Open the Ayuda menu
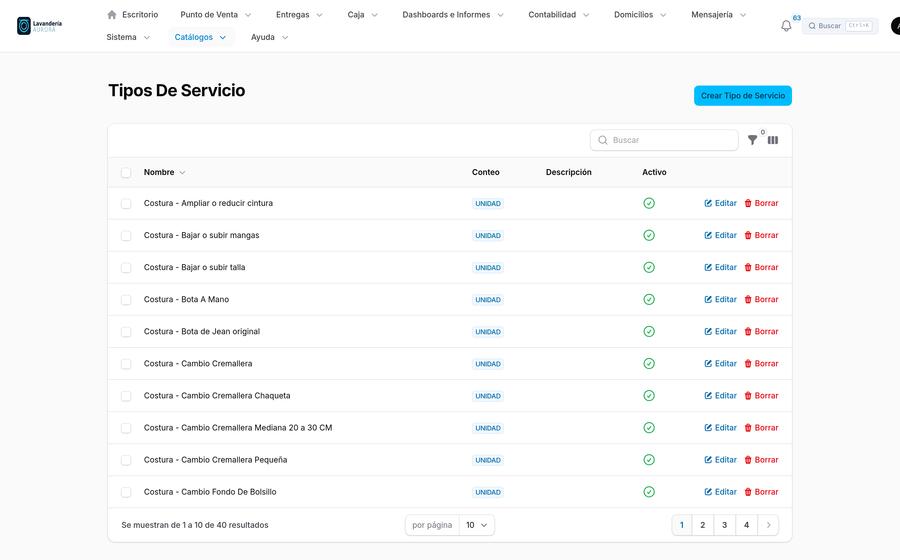This screenshot has height=560, width=900. 269,37
